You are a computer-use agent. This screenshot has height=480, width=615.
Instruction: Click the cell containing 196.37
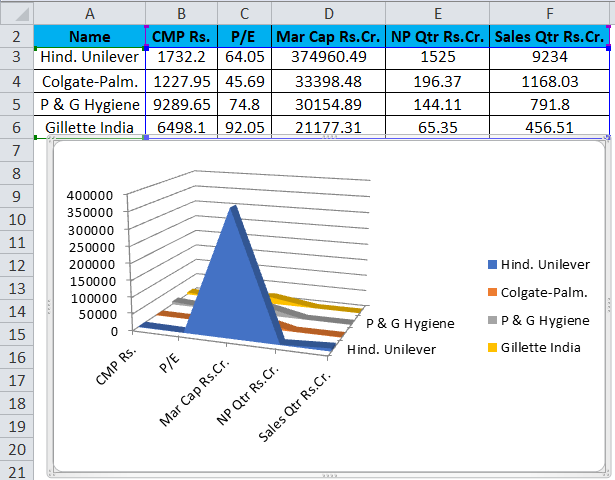437,81
